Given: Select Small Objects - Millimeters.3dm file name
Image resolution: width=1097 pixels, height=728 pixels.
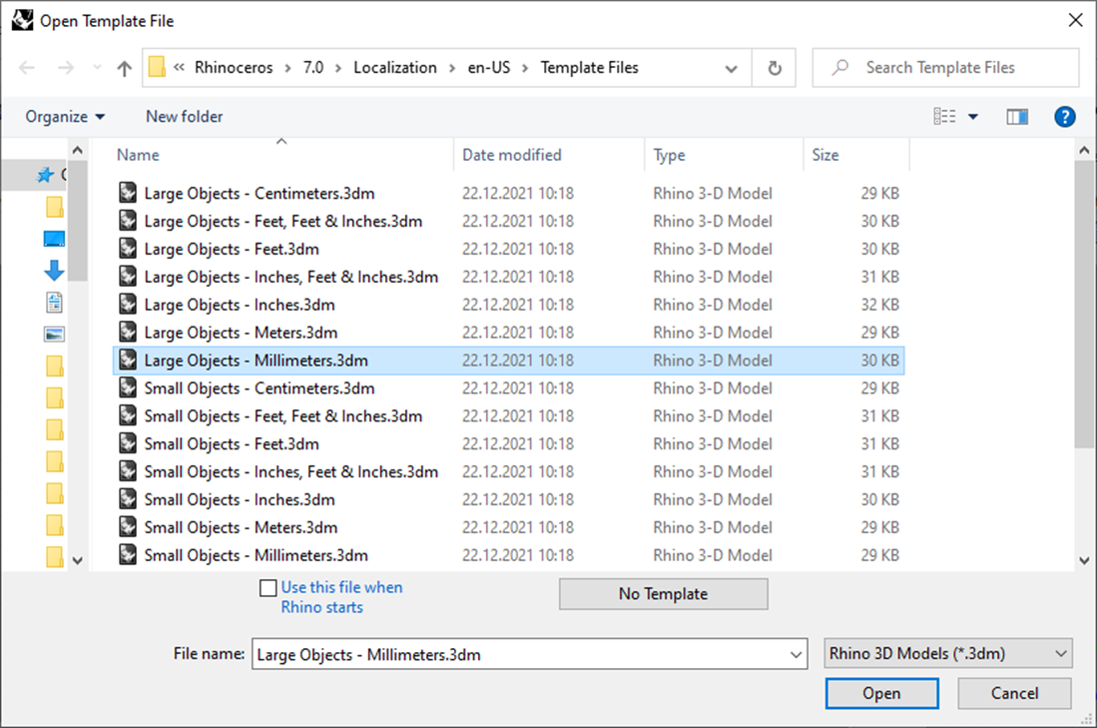Looking at the screenshot, I should point(256,555).
